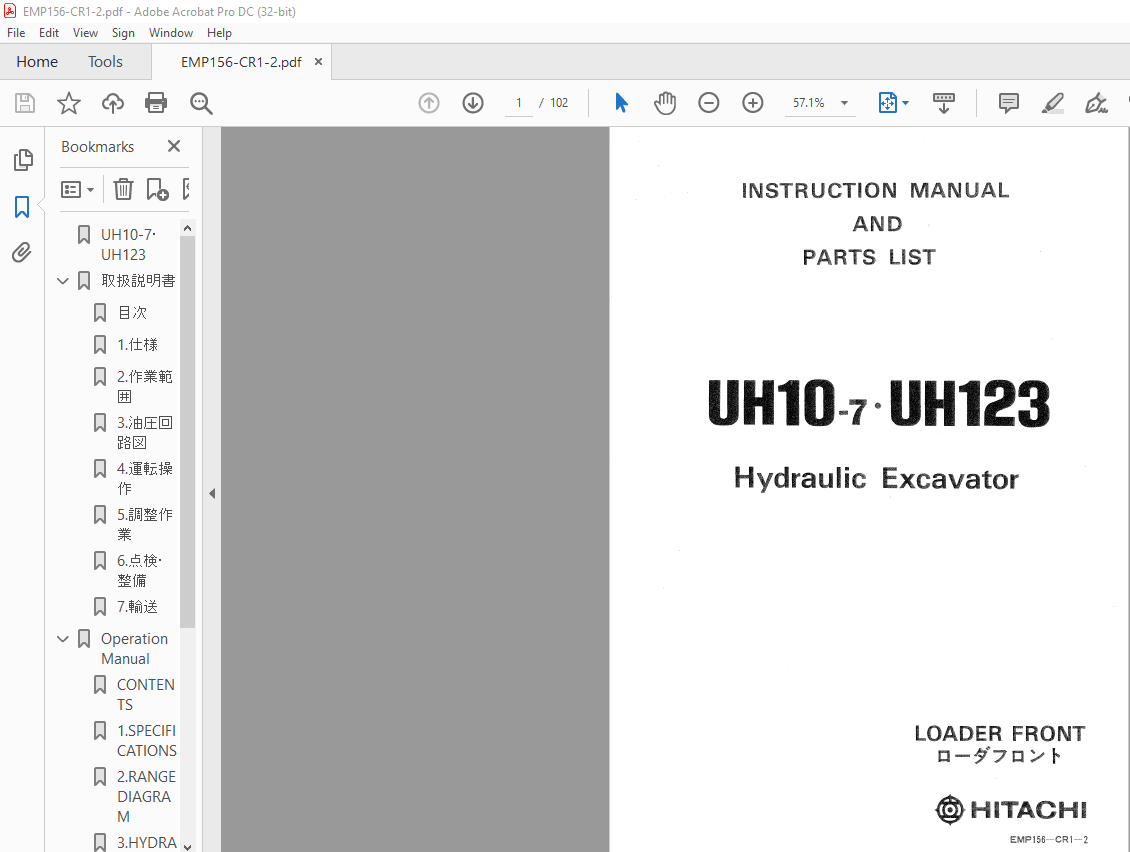
Task: Jump to the 7.輸送 bookmark
Action: point(137,607)
